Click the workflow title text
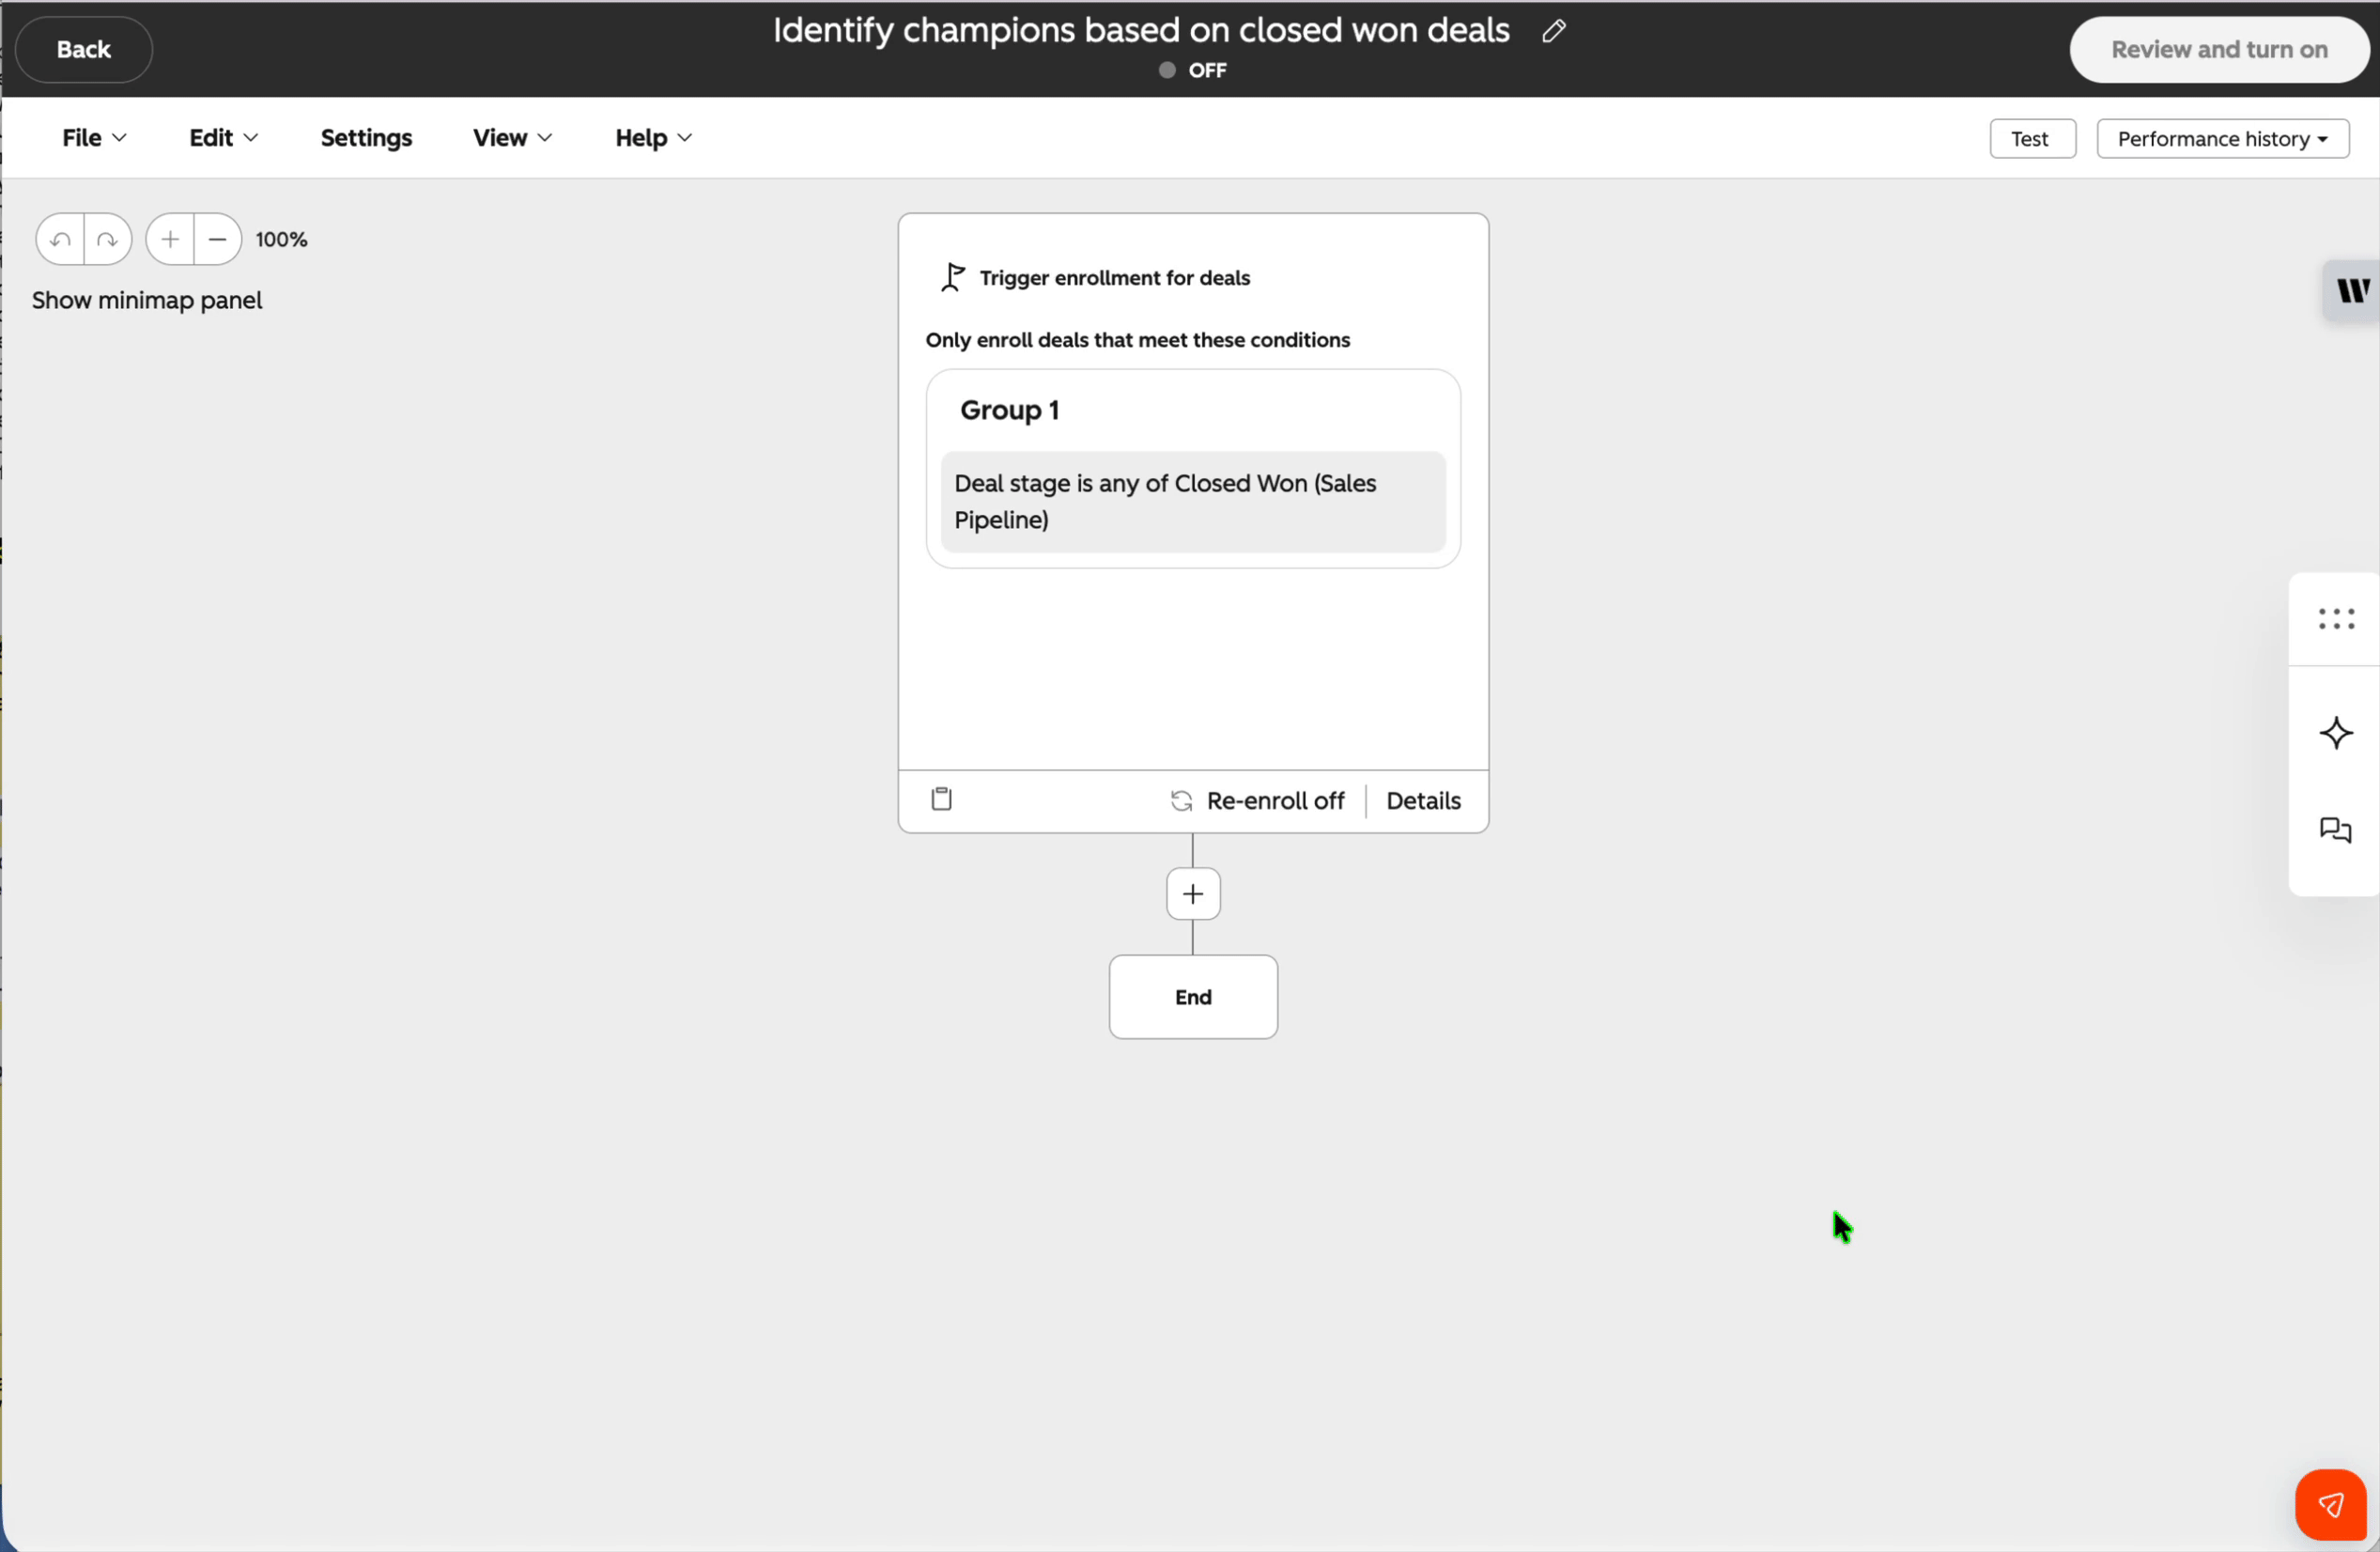The image size is (2380, 1552). click(1141, 30)
